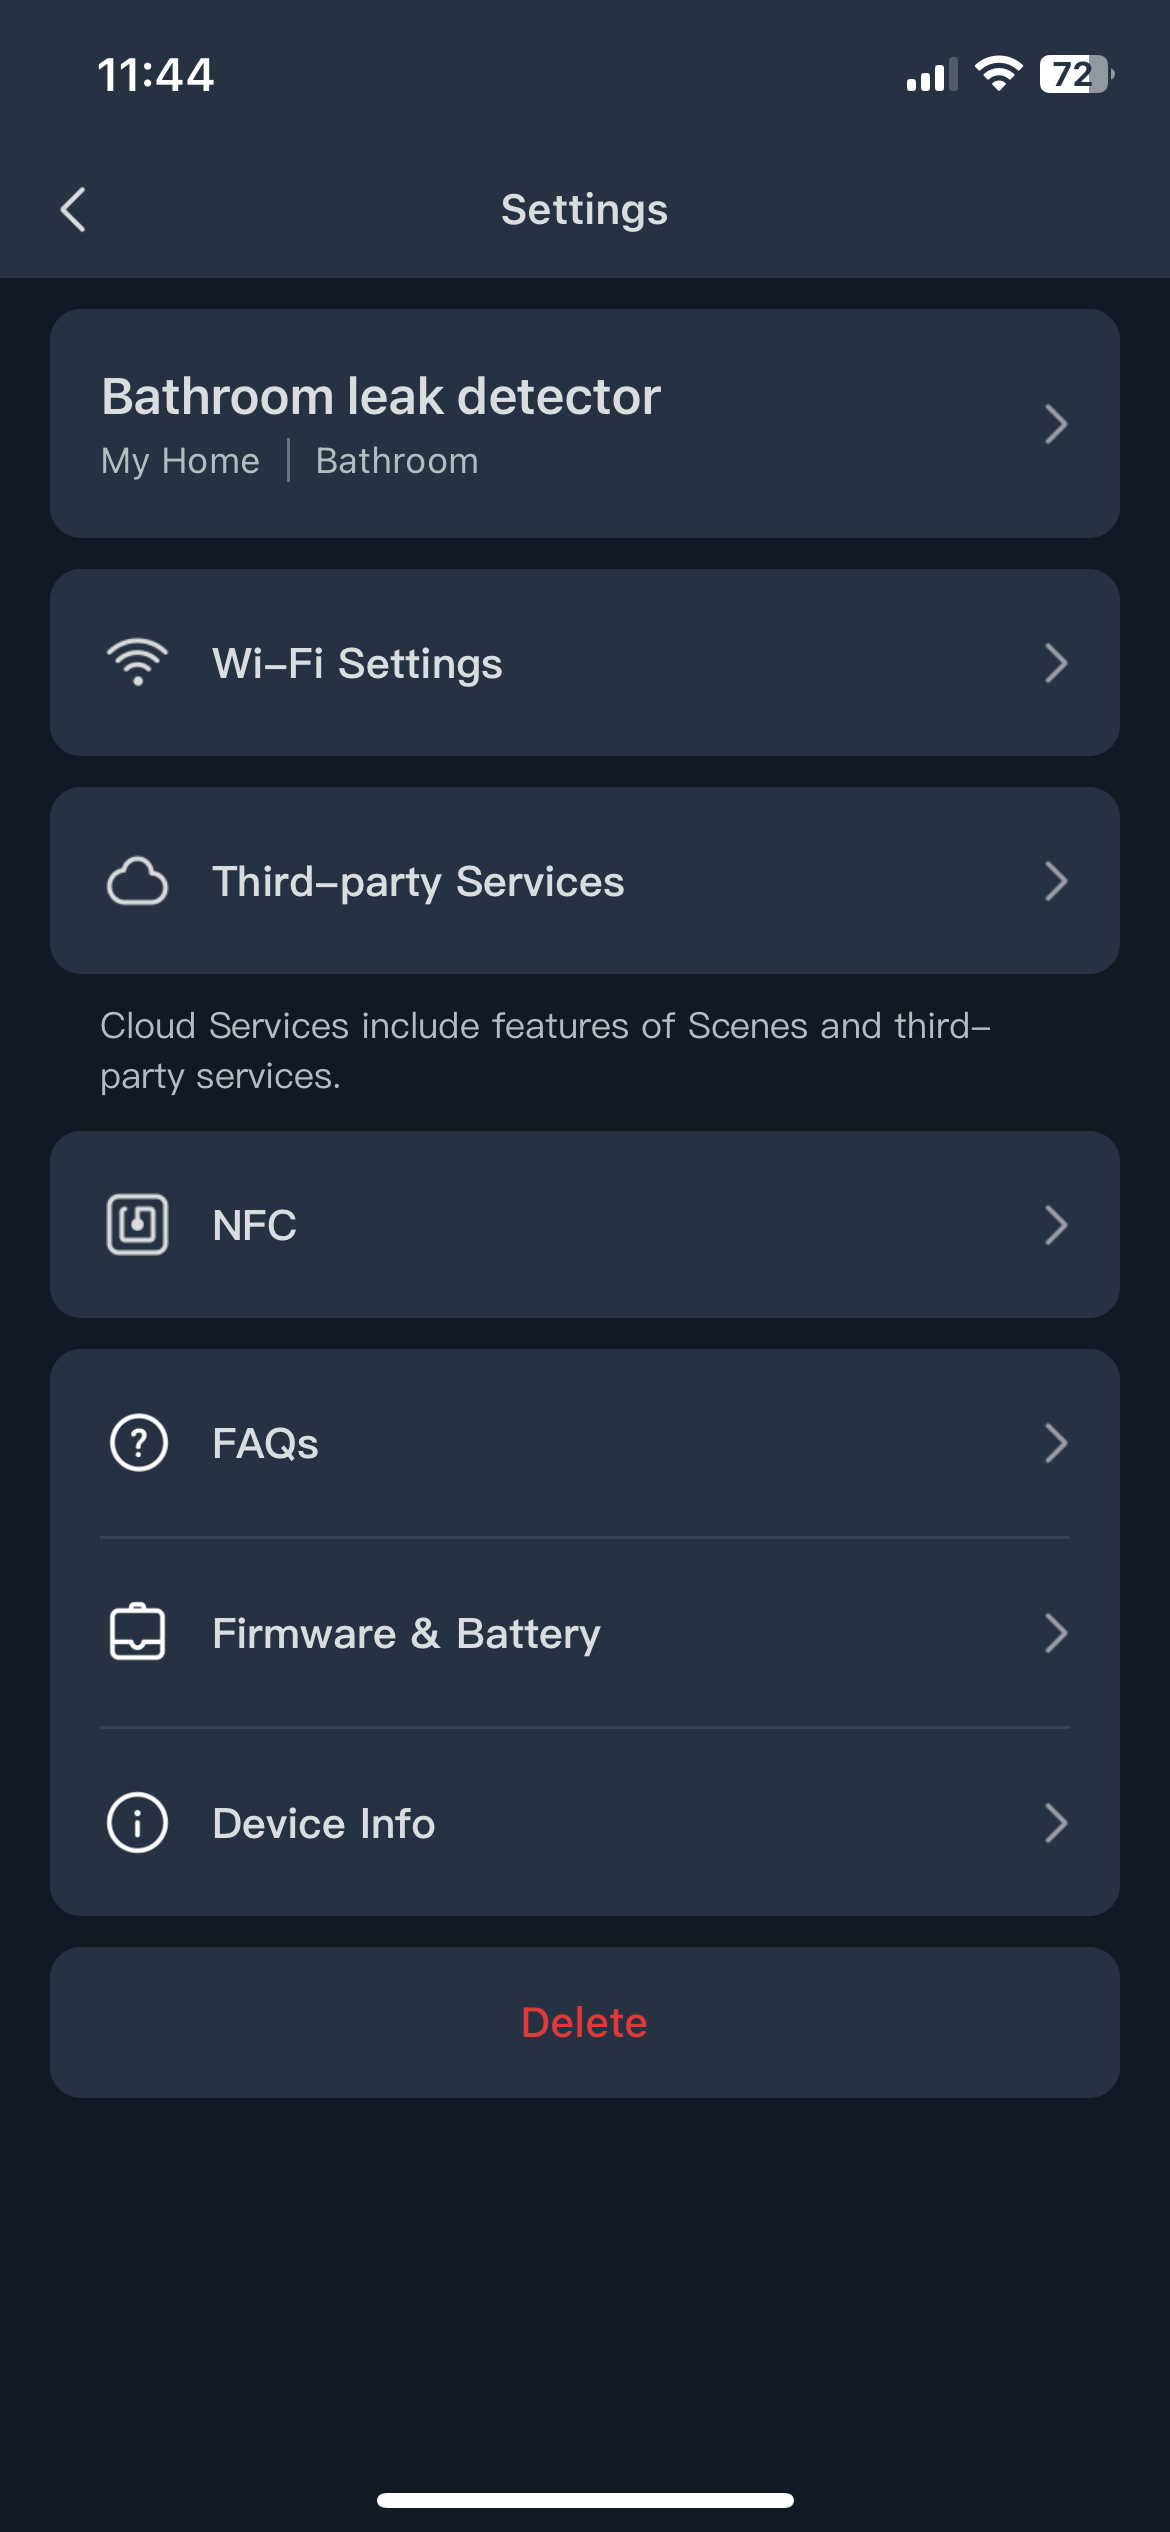Tap the NFC tag icon
This screenshot has height=2532, width=1170.
coord(138,1224)
